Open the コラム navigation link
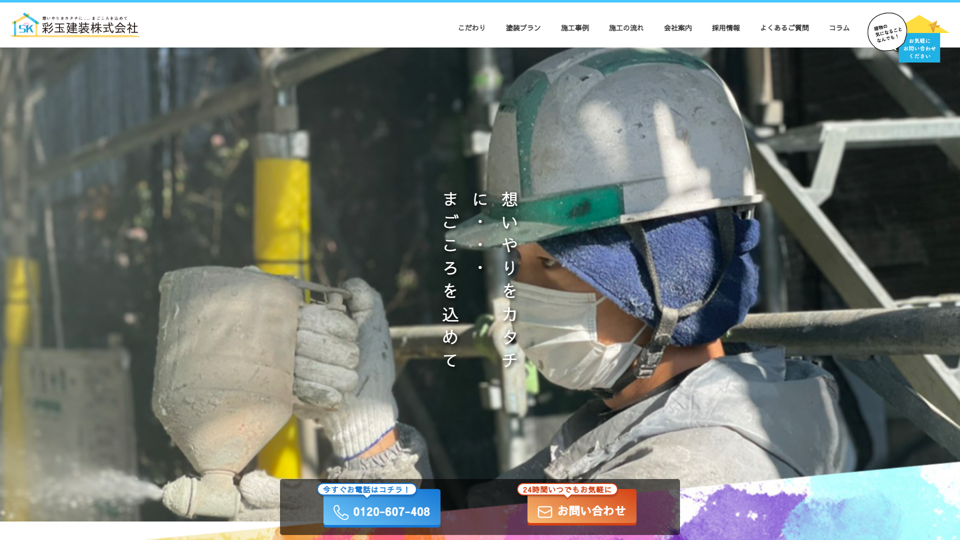This screenshot has height=540, width=960. [839, 28]
